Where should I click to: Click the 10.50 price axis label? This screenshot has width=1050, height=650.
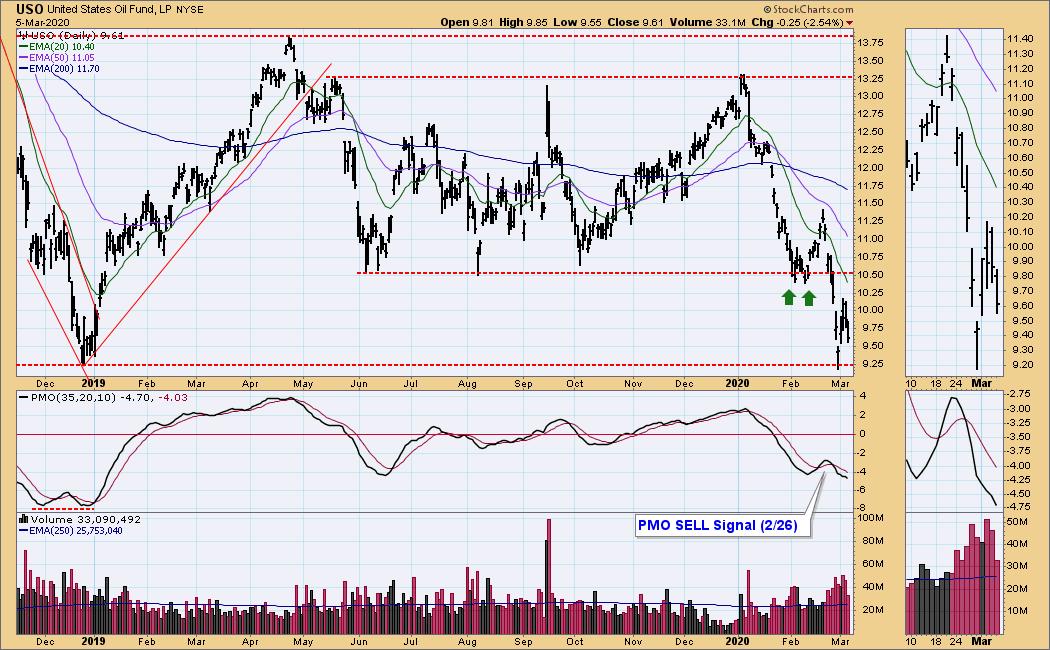pos(869,274)
